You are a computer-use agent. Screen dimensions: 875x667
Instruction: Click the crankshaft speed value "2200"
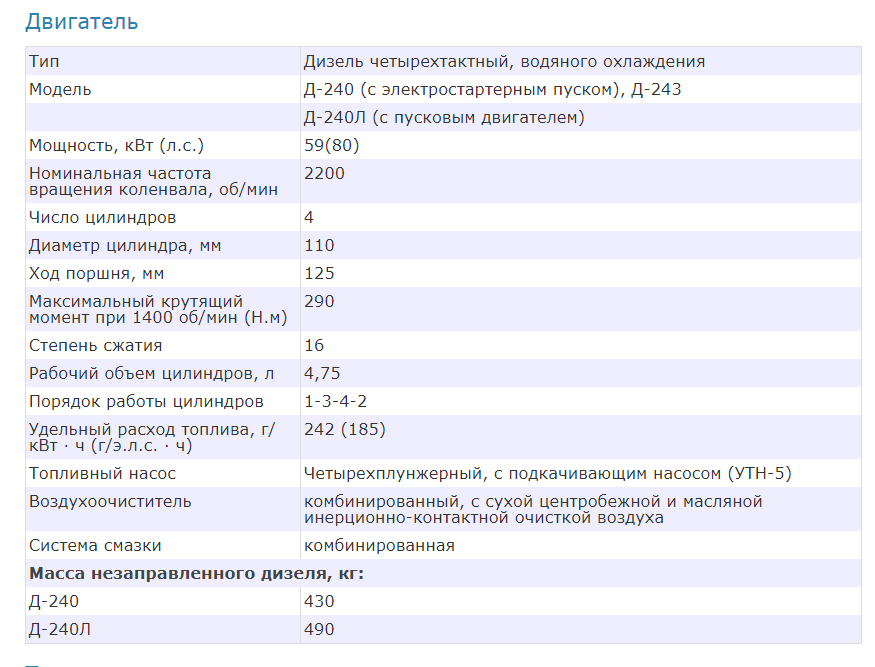(x=324, y=173)
